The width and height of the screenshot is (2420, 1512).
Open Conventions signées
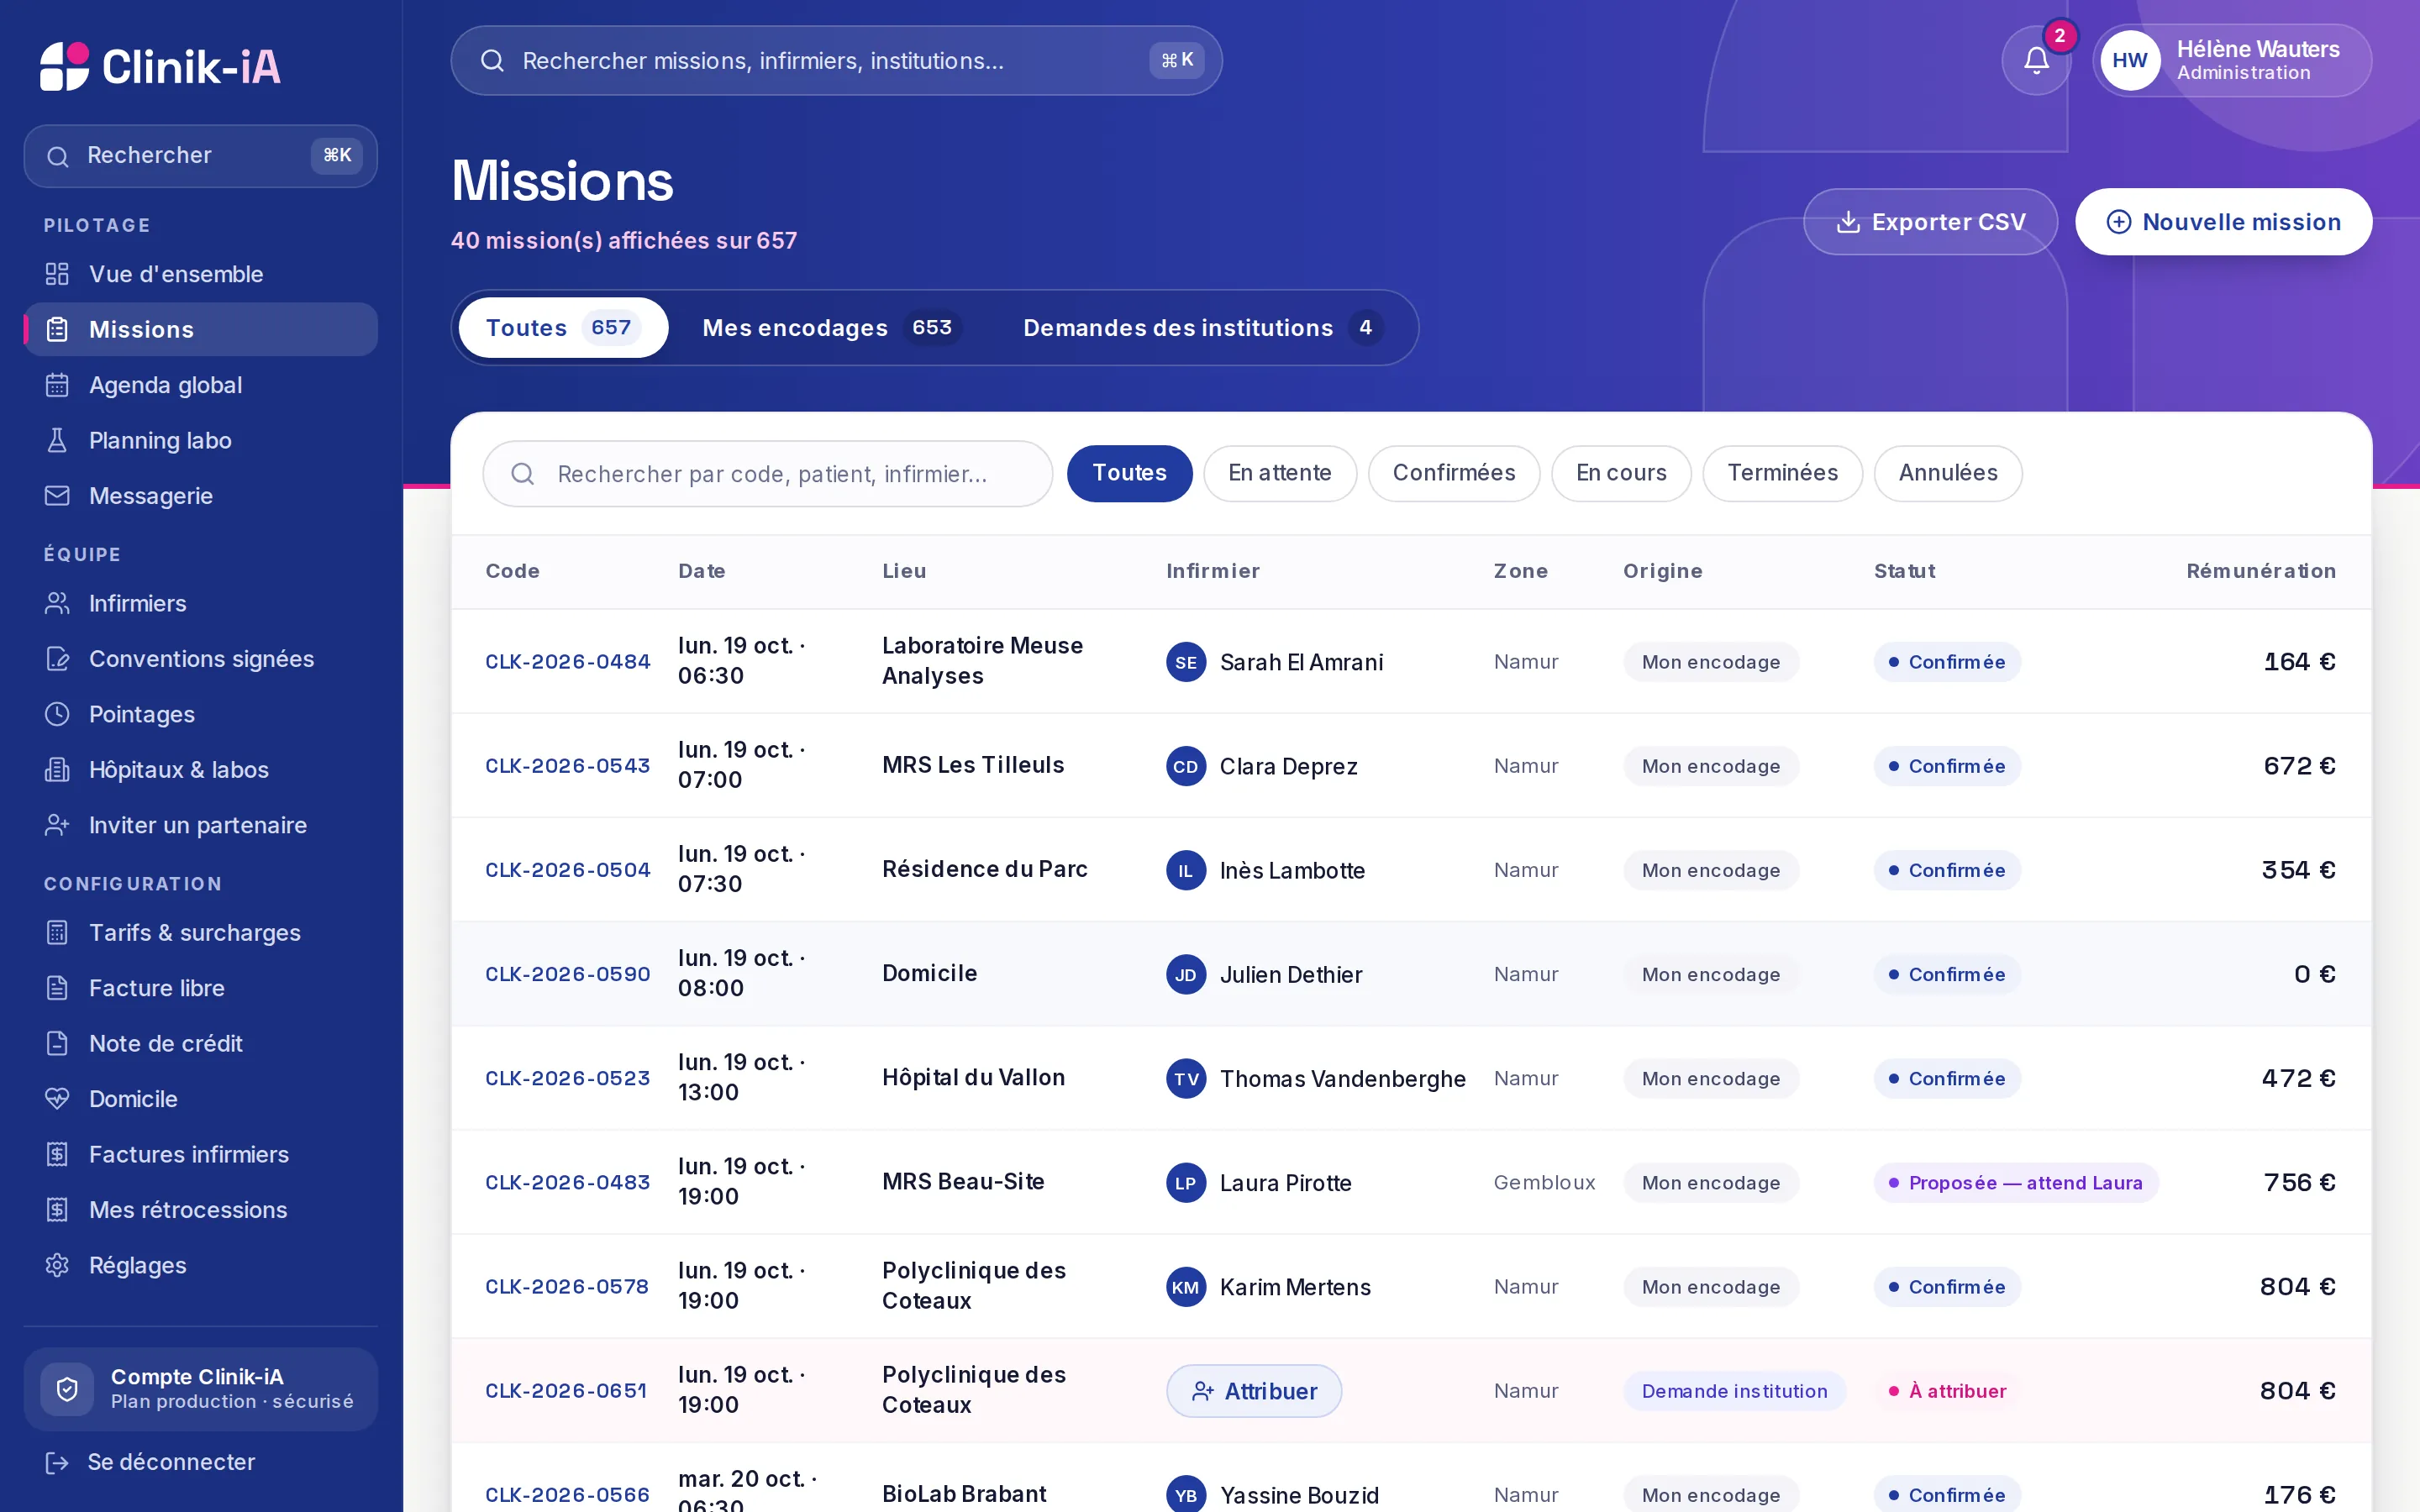[200, 659]
